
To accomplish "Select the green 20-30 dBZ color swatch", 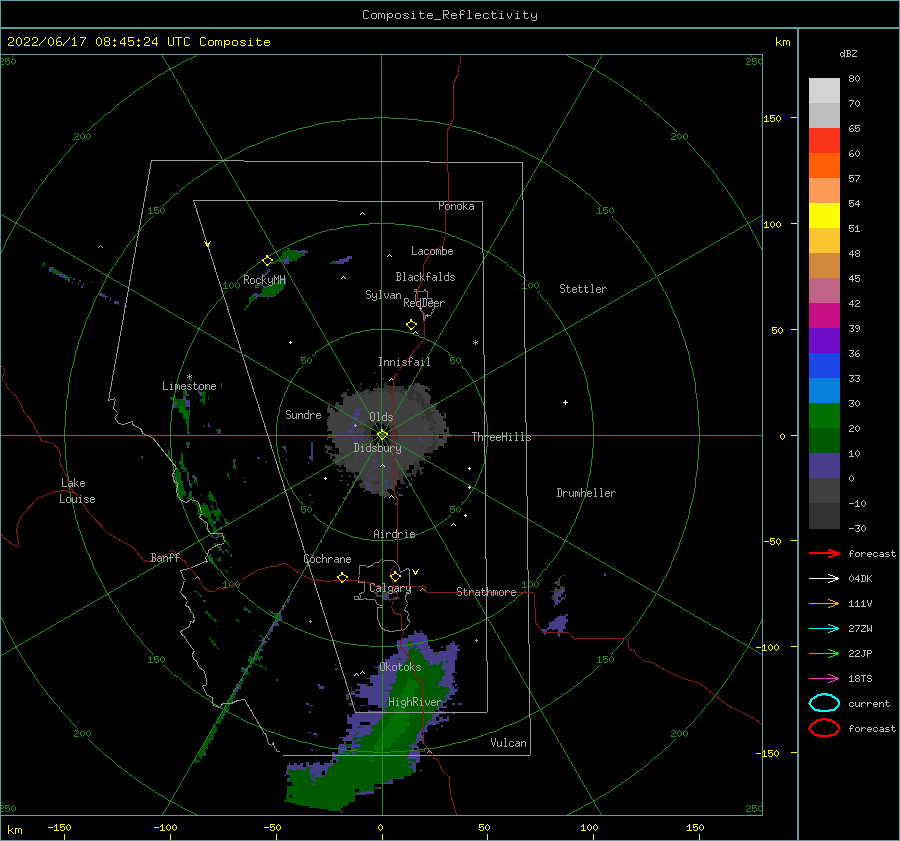I will (x=824, y=416).
